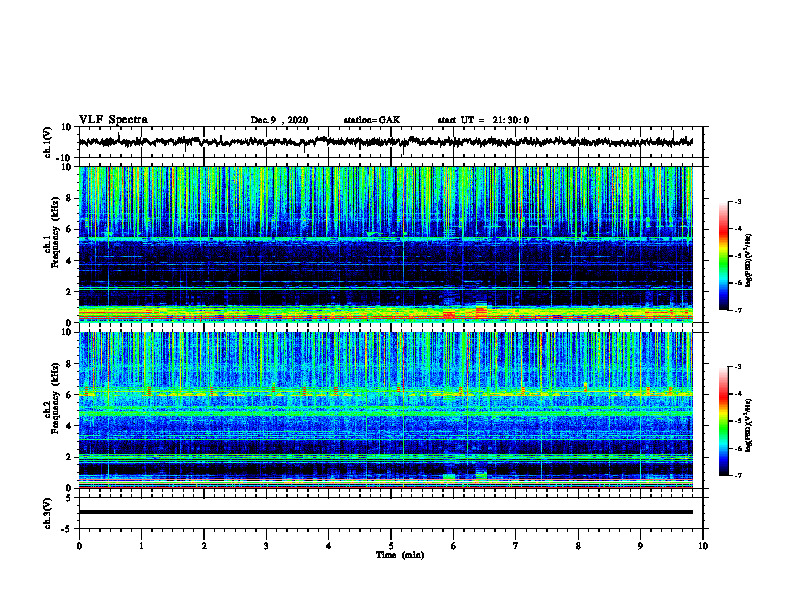
Task: Click the "-3" label on ch.1 color scale
Action: point(738,201)
